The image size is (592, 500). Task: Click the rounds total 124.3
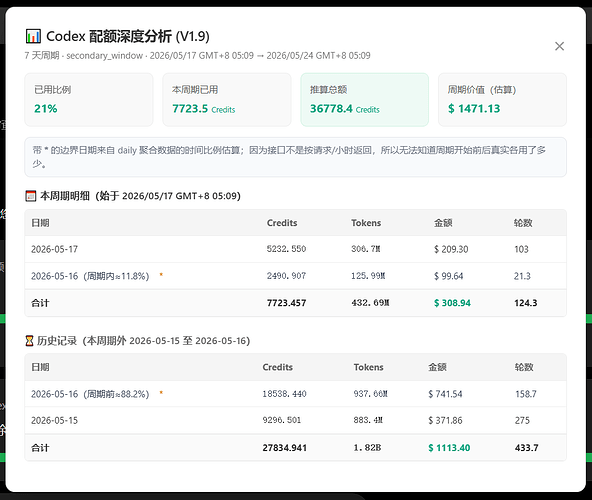pyautogui.click(x=525, y=303)
